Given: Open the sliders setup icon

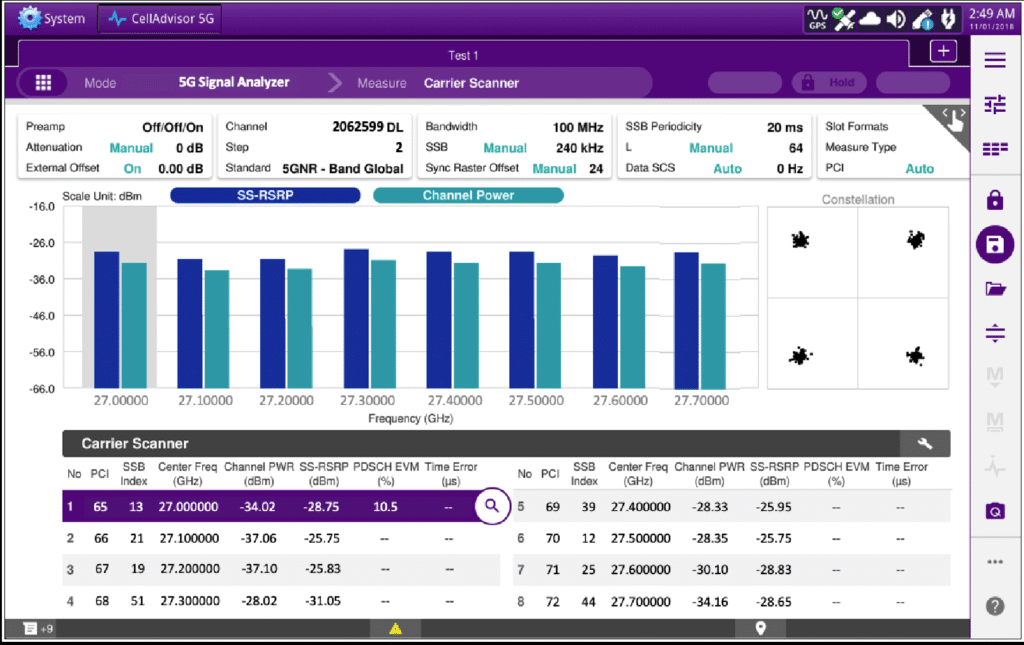Looking at the screenshot, I should [x=994, y=105].
